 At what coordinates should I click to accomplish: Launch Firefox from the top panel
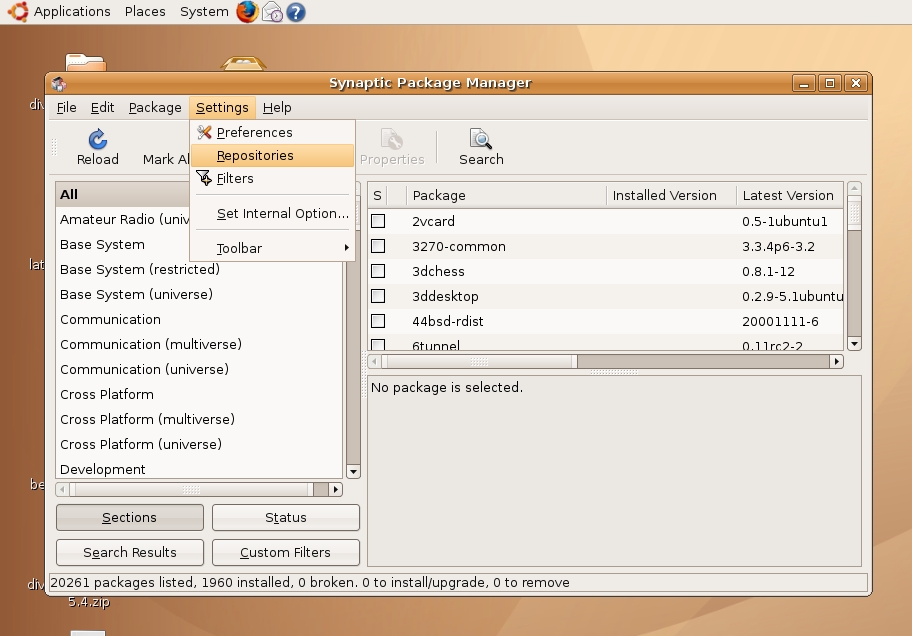pyautogui.click(x=247, y=12)
